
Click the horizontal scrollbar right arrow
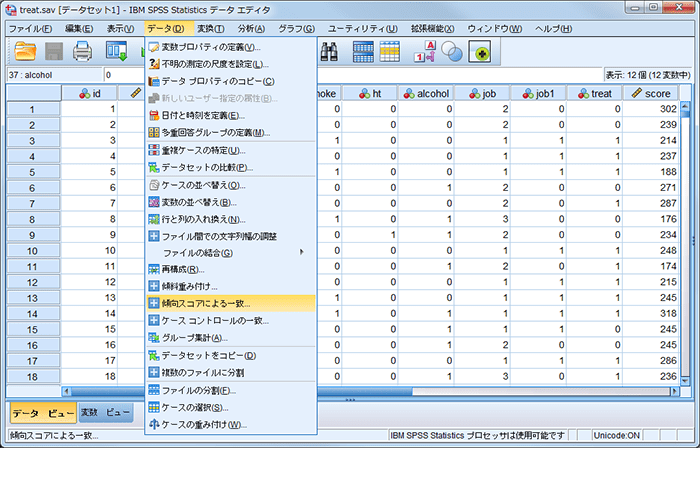(x=675, y=392)
